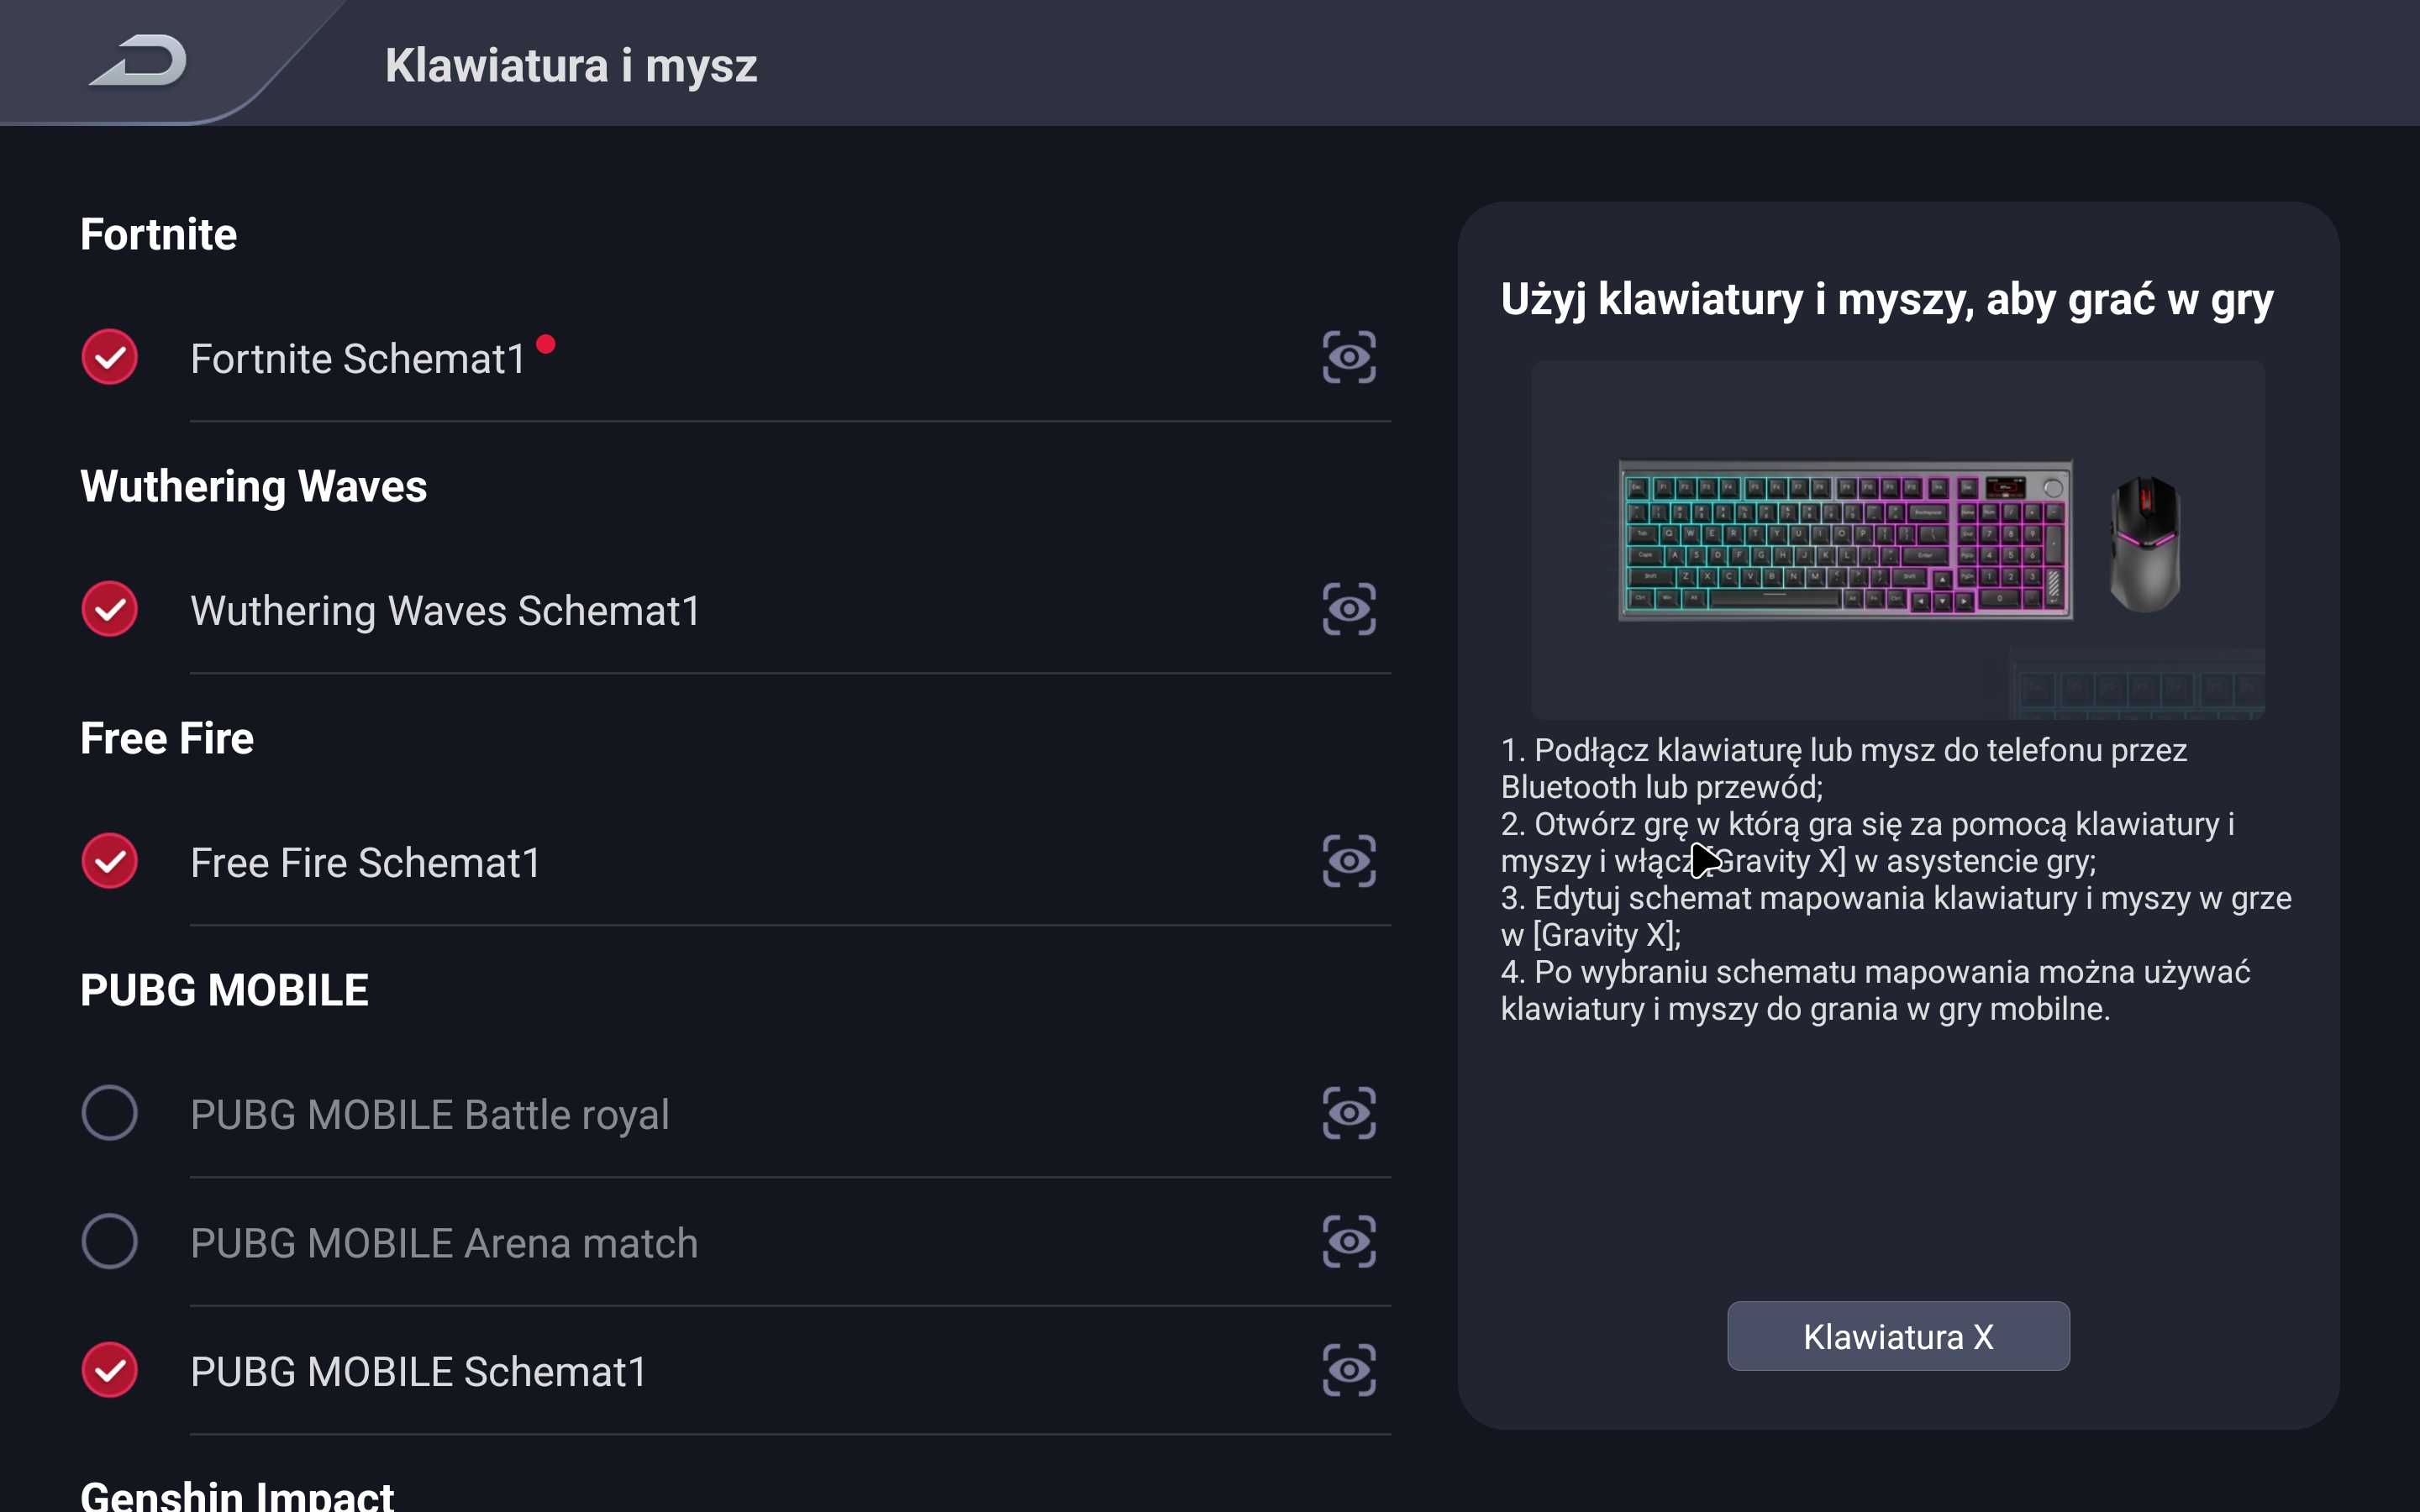Preview PUBG MOBILE Battle royal layout
This screenshot has height=1512, width=2420.
tap(1348, 1114)
